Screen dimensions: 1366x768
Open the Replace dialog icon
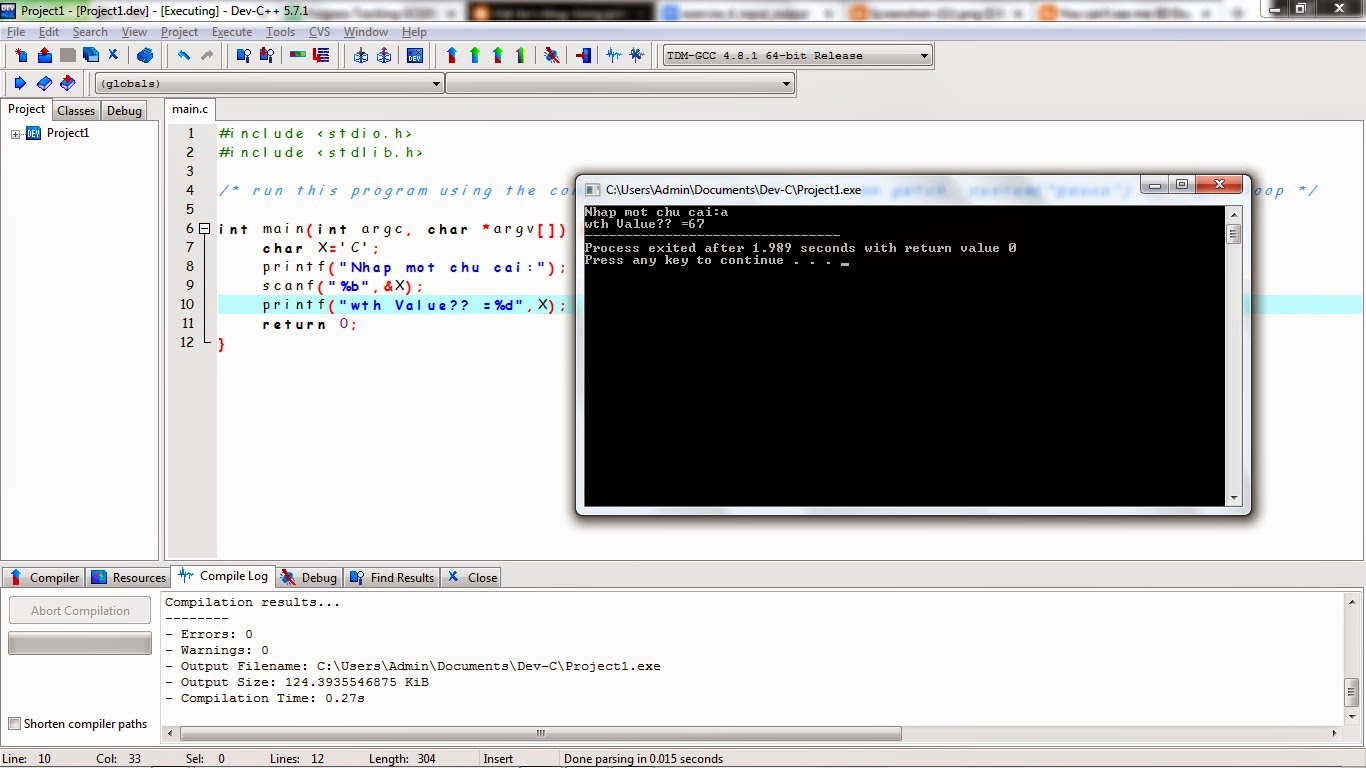click(266, 55)
